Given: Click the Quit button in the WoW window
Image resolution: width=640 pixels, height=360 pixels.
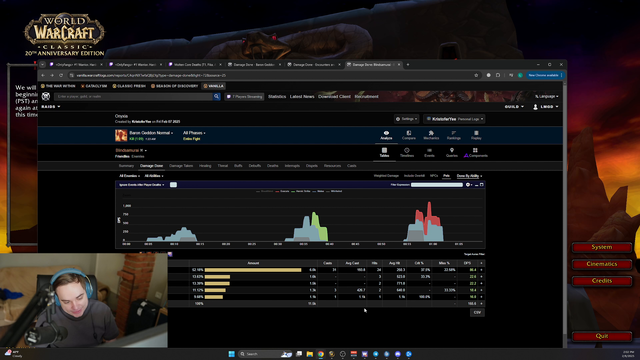Looking at the screenshot, I should click(x=602, y=336).
